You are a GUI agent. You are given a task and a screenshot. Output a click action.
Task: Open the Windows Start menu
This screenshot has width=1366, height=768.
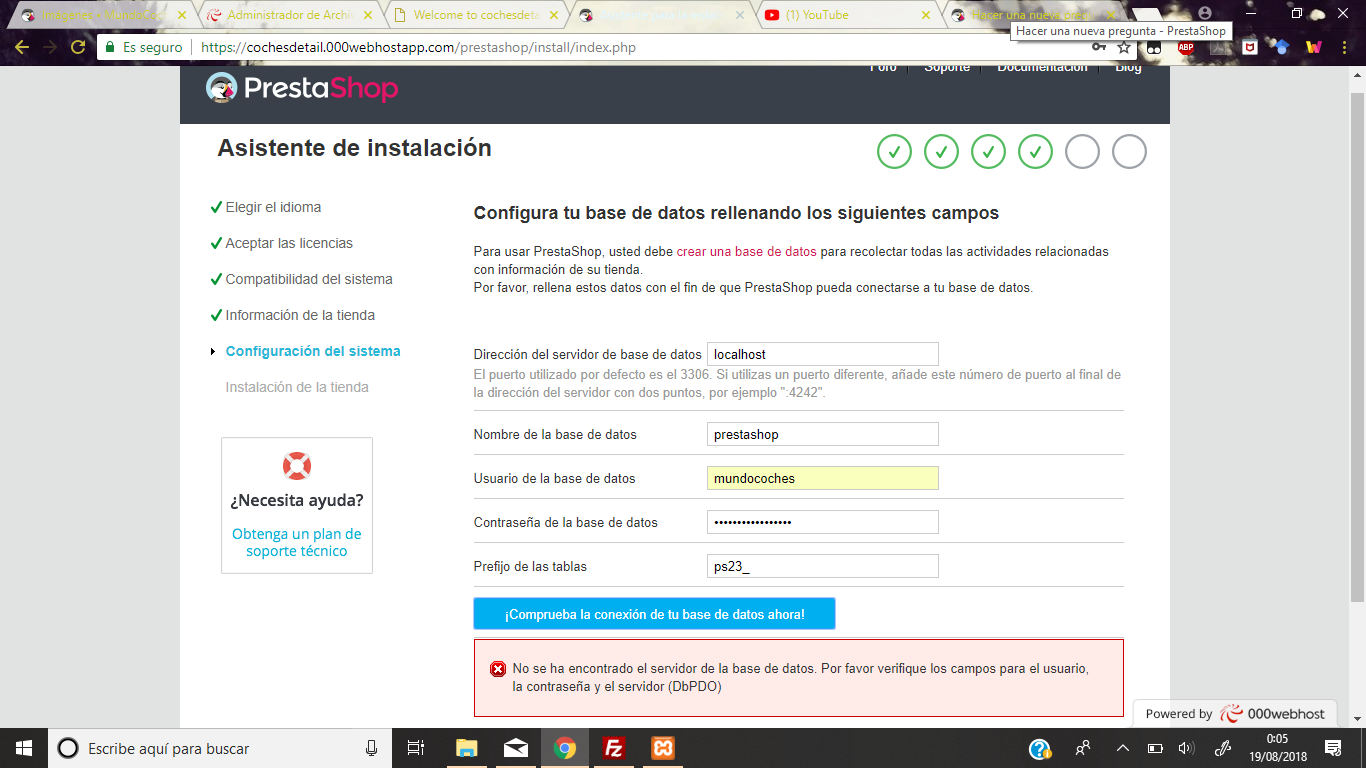(23, 748)
